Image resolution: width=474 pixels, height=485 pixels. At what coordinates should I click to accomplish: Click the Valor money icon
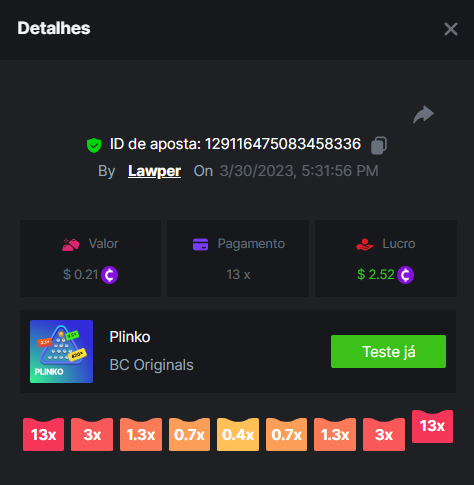click(x=71, y=244)
